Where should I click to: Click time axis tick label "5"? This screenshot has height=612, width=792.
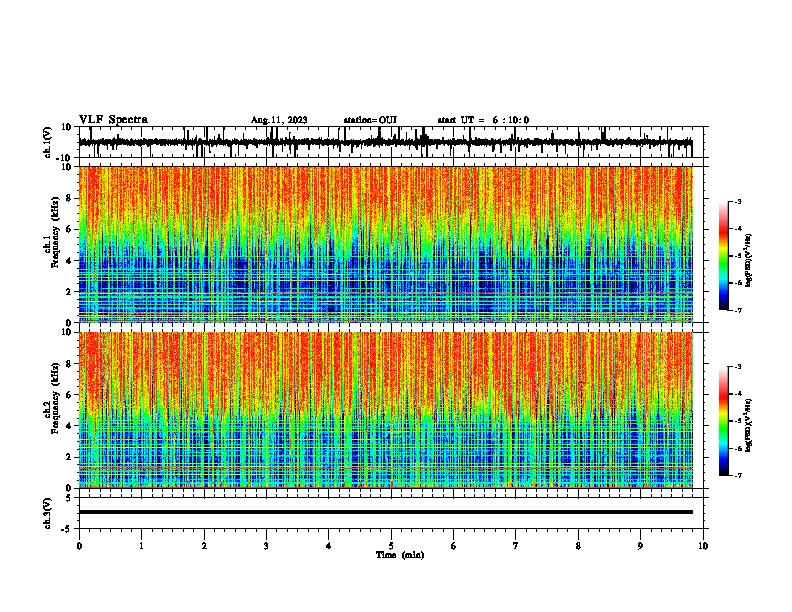pyautogui.click(x=391, y=546)
